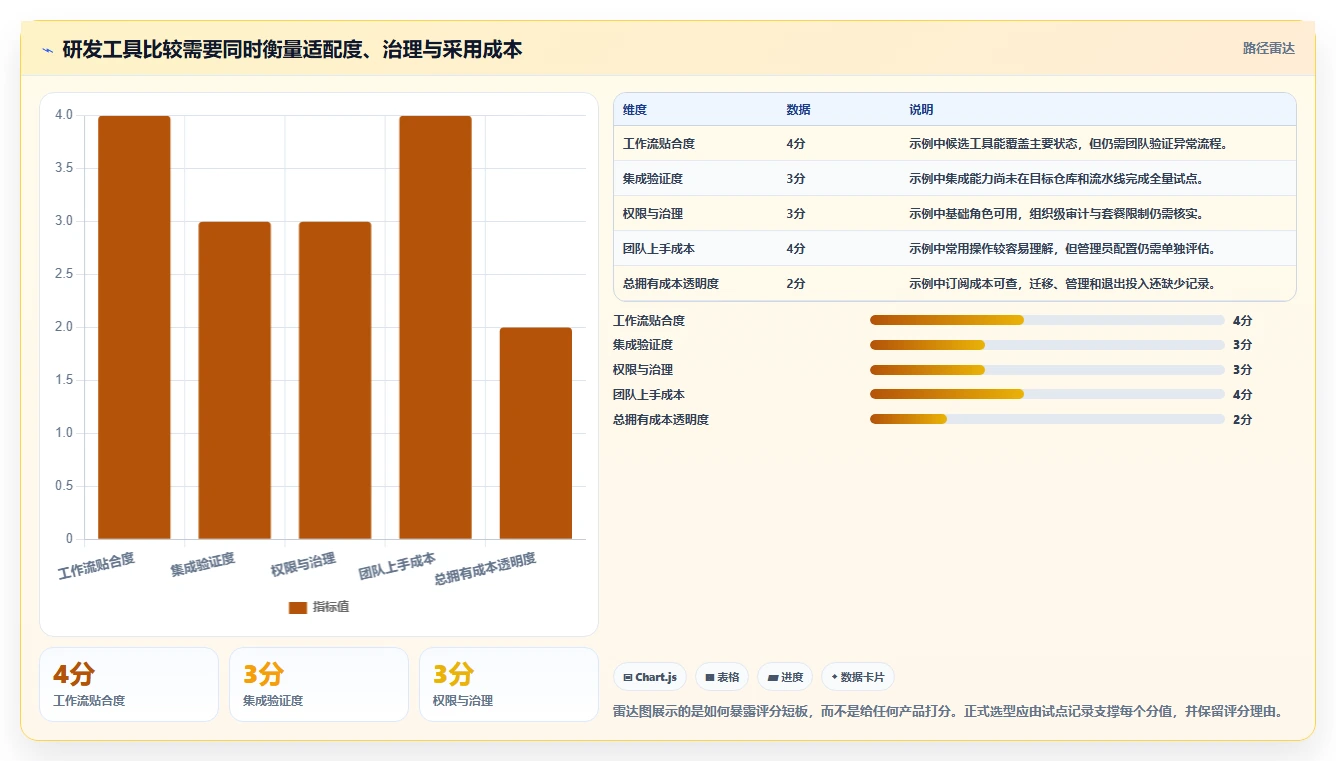
Task: Click the page title 研发工具比较需要同时衡量
Action: 292,50
